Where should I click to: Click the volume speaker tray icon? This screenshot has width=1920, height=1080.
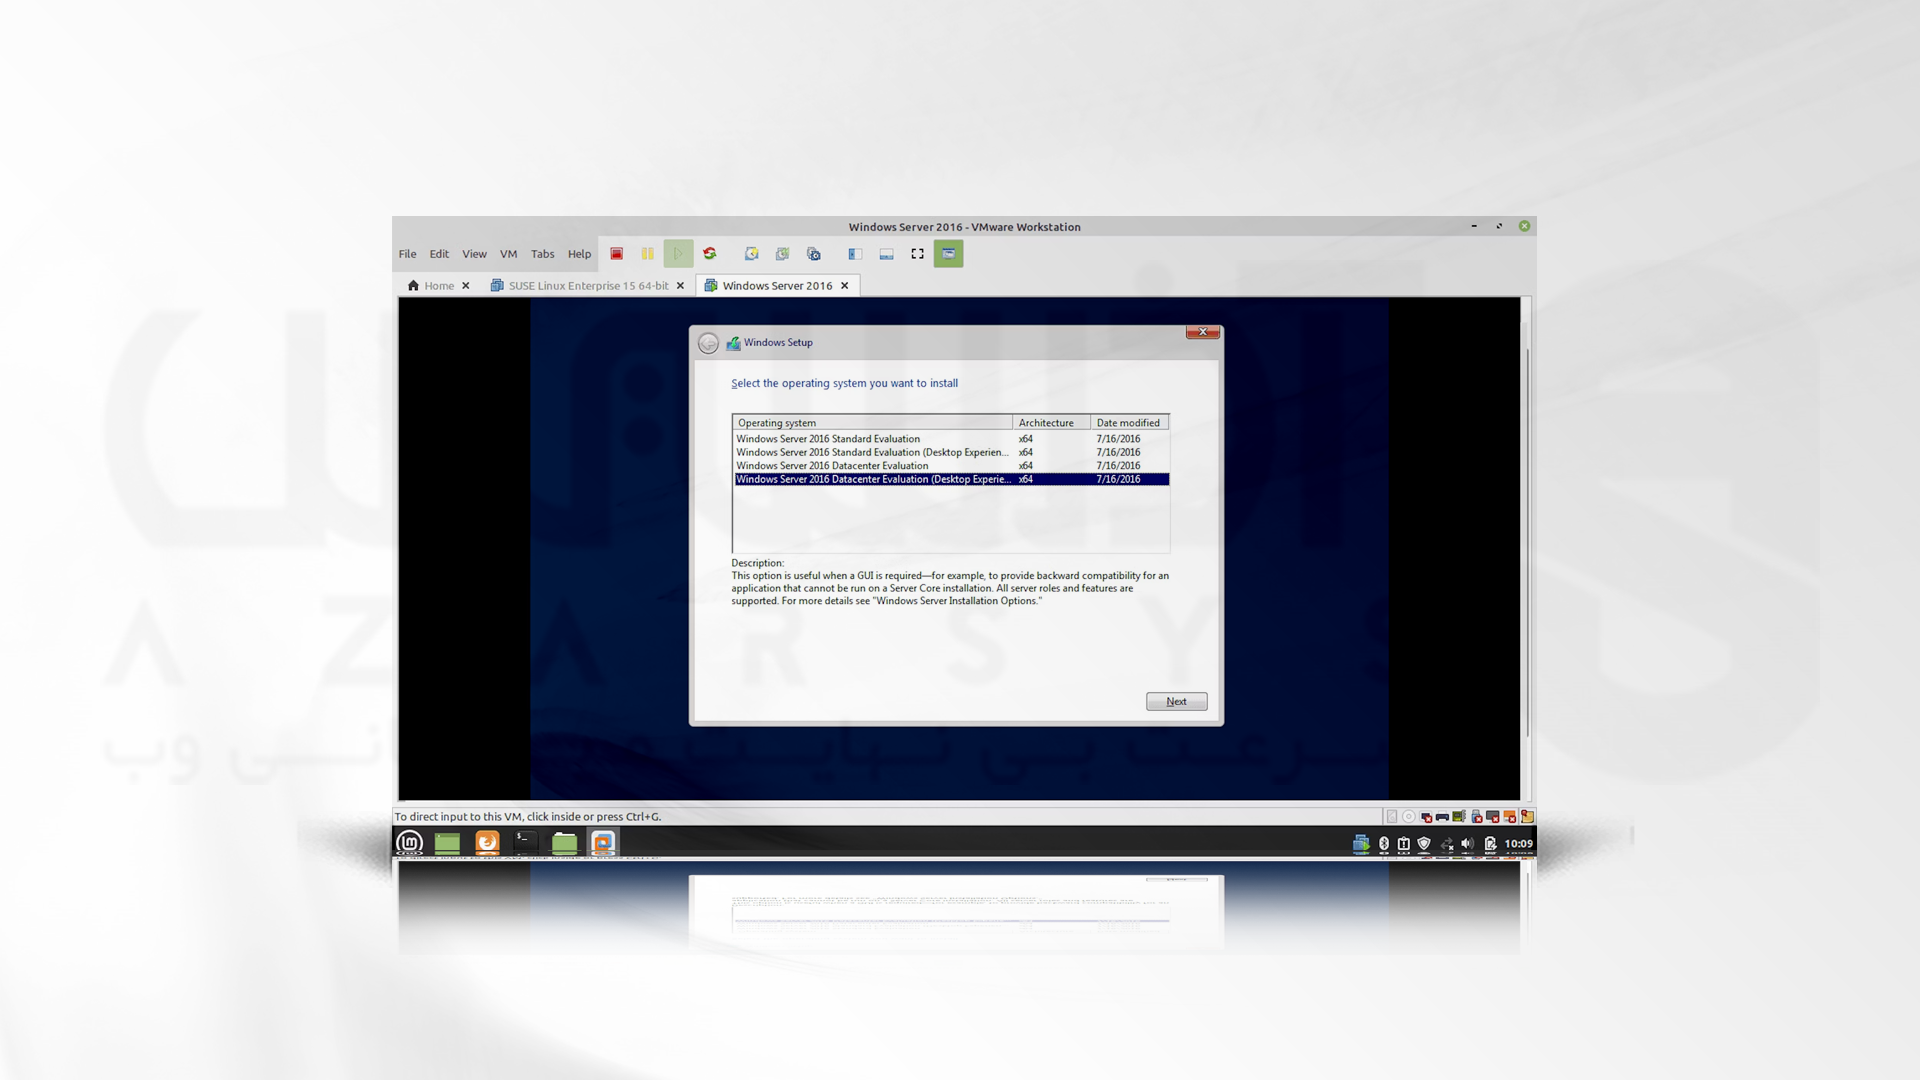tap(1467, 844)
